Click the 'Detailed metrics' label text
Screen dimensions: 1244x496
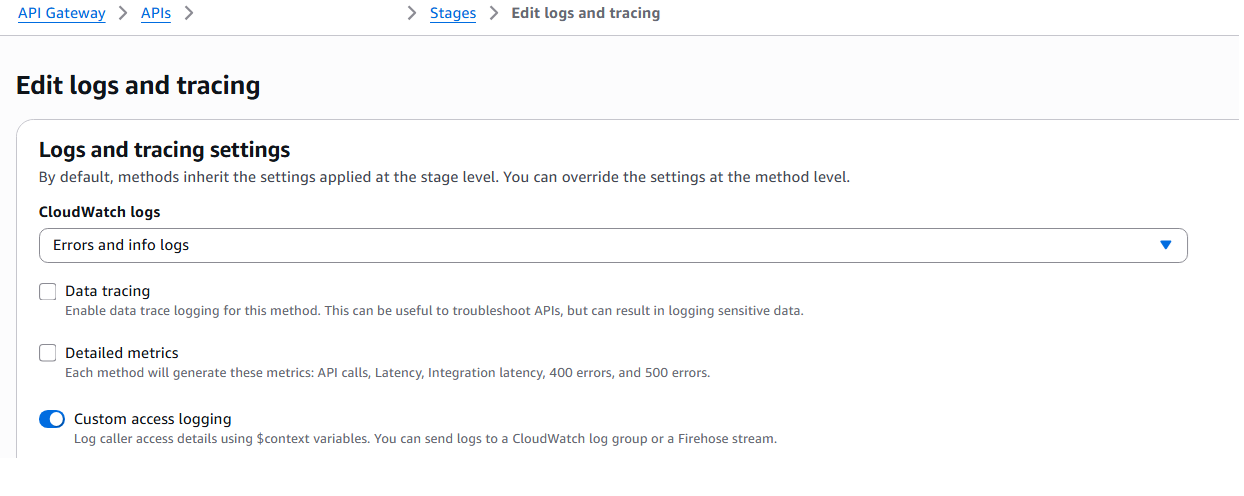(121, 353)
